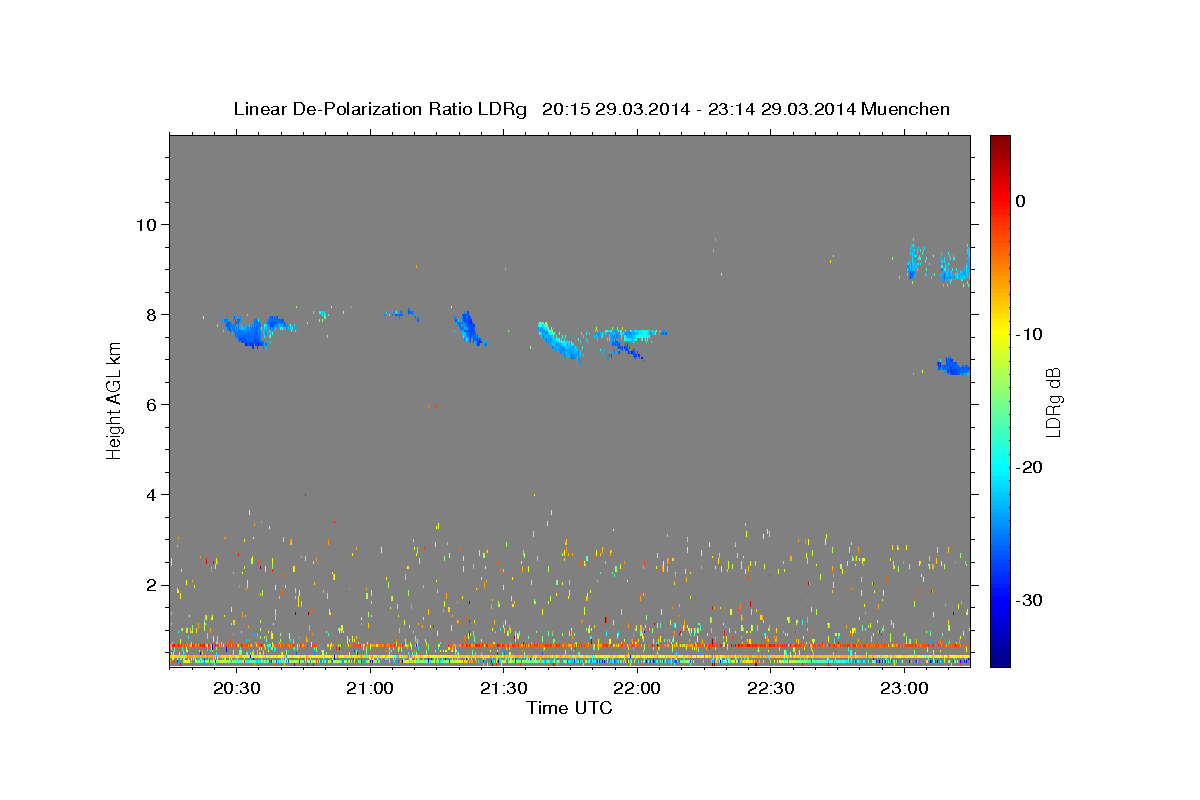Screen dimensions: 1200x800
Task: Click the height tick label 4
Action: (x=154, y=495)
